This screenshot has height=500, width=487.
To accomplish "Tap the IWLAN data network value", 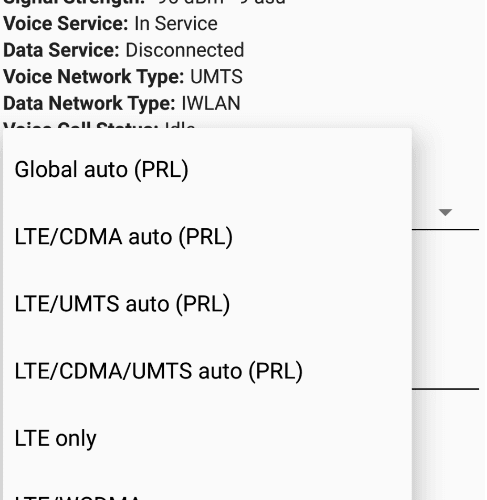I will tap(211, 103).
